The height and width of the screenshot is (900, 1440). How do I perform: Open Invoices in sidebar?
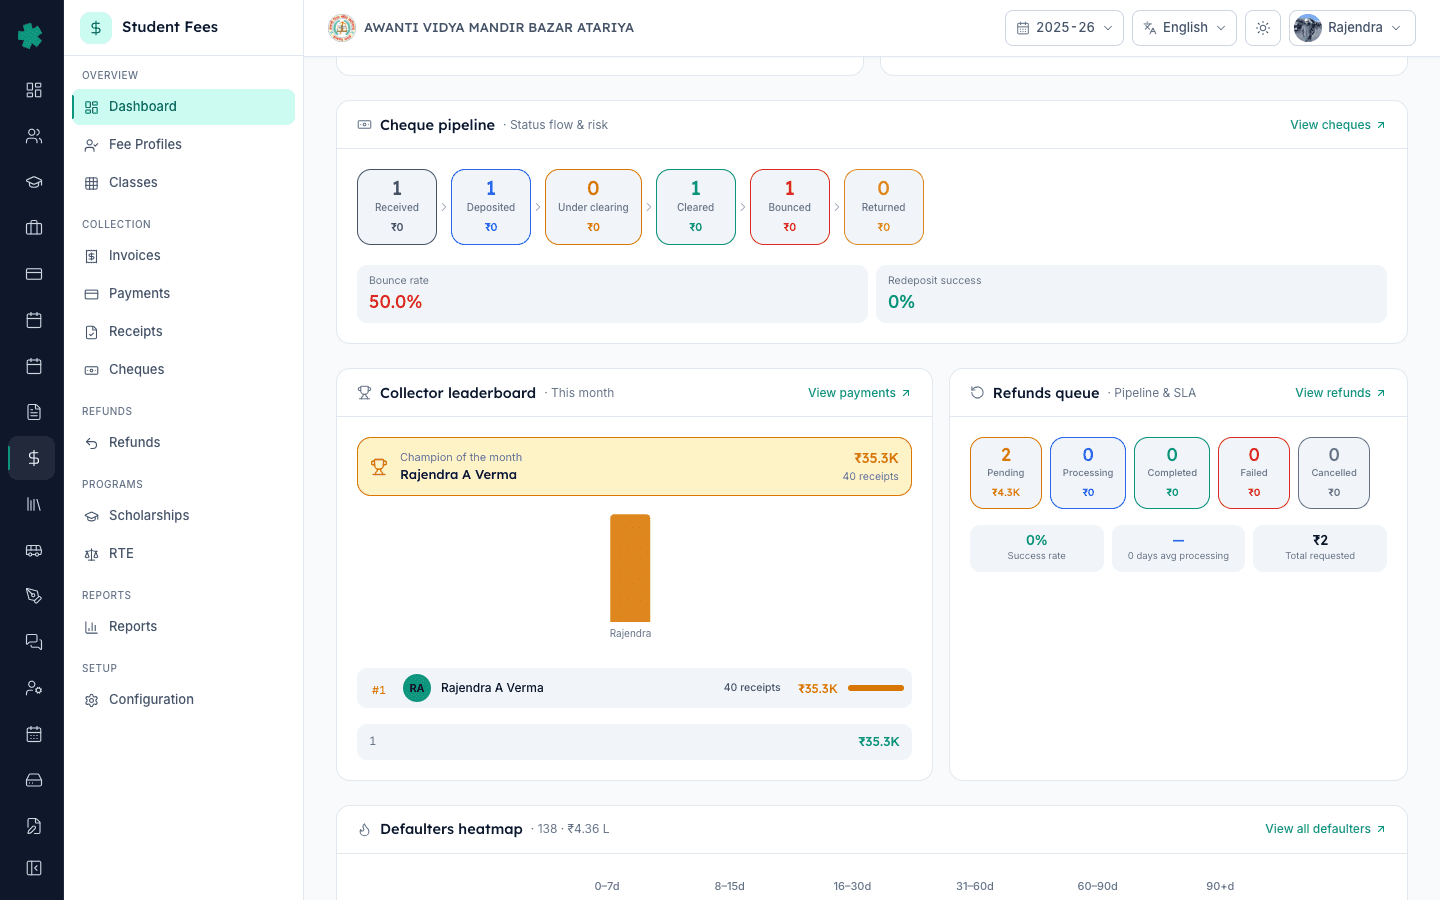[183, 256]
